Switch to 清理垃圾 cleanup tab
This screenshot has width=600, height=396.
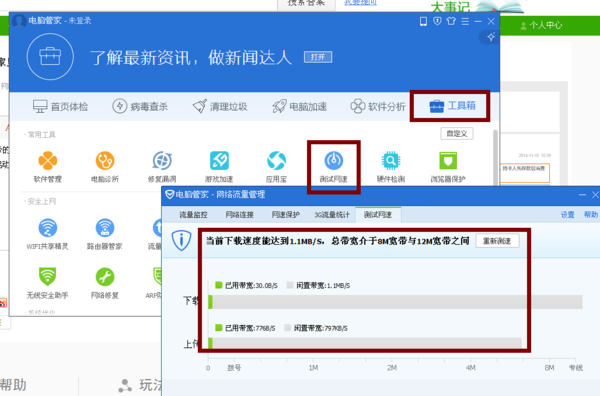pyautogui.click(x=220, y=106)
